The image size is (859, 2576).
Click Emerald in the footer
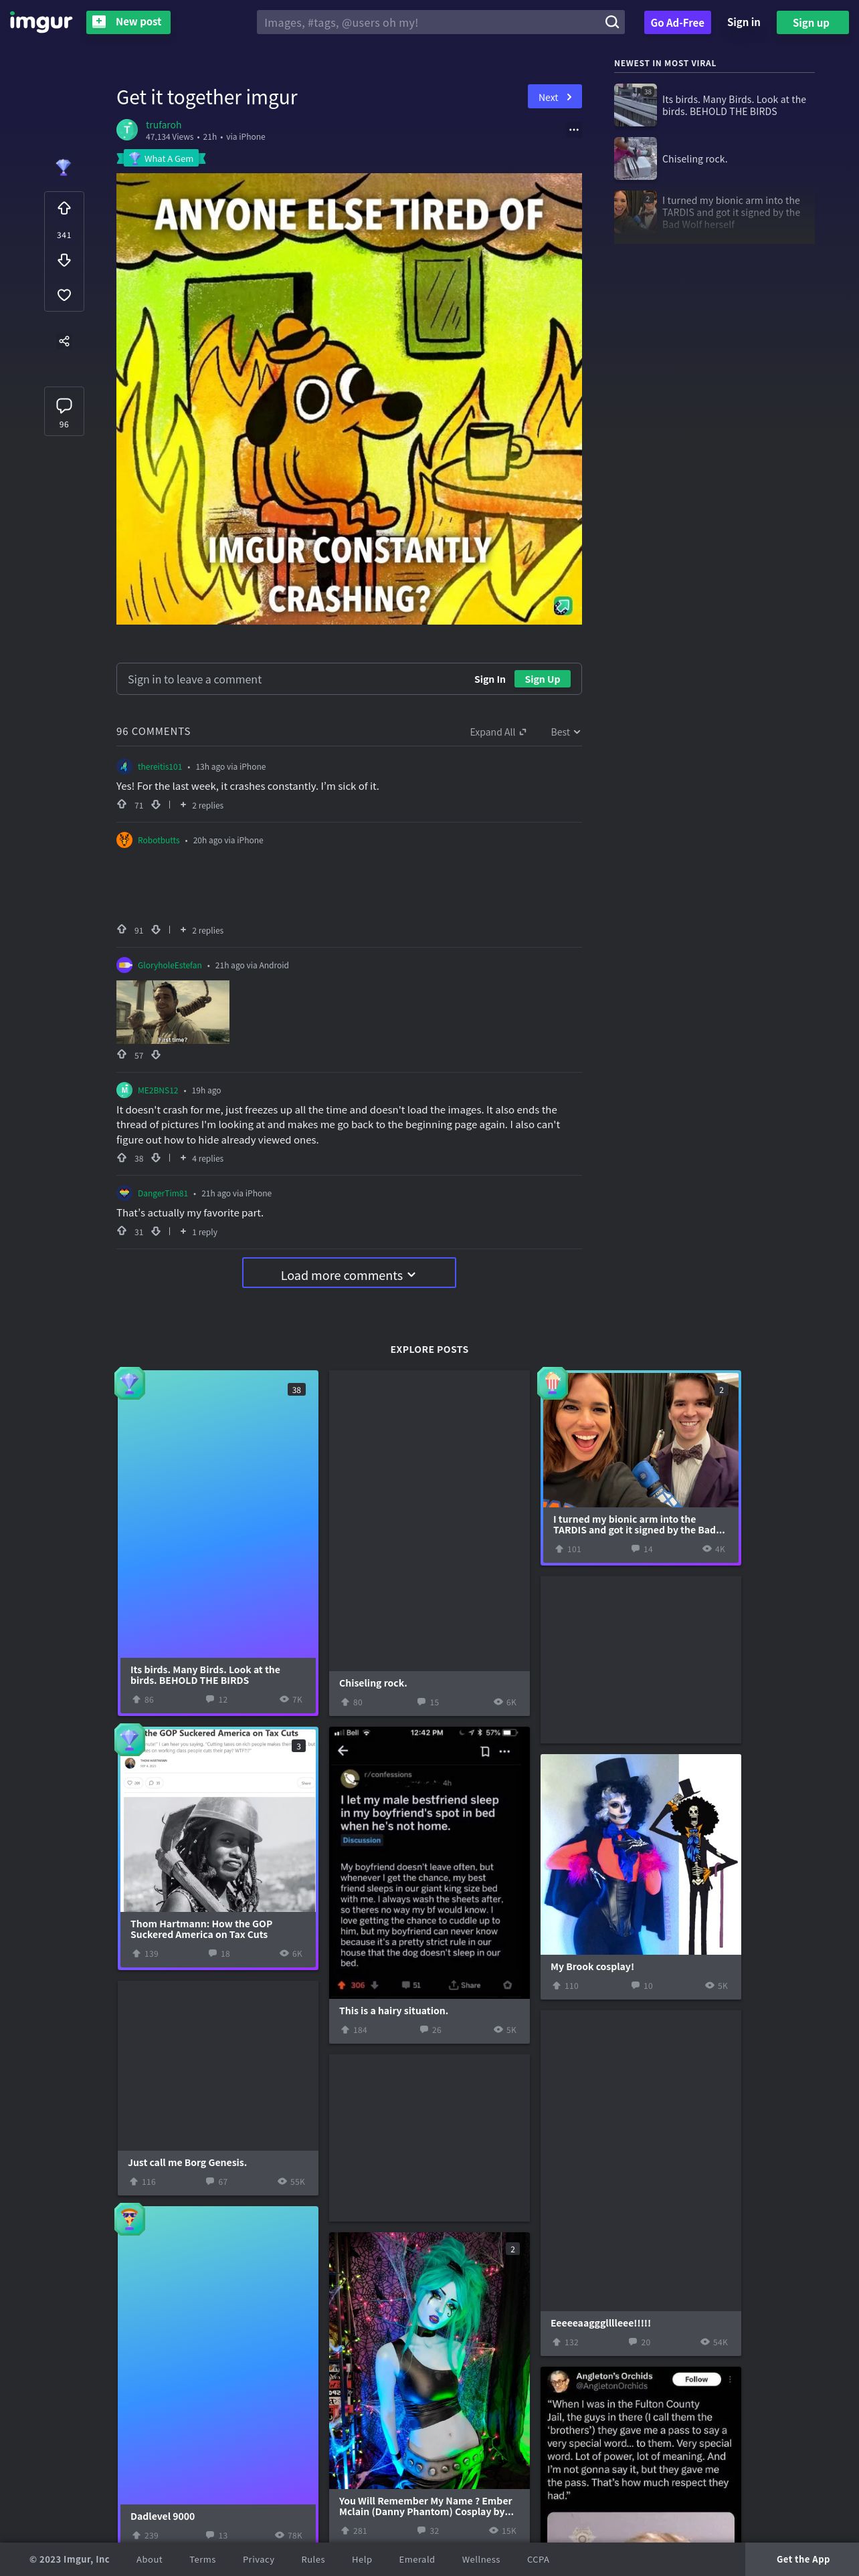click(417, 2559)
